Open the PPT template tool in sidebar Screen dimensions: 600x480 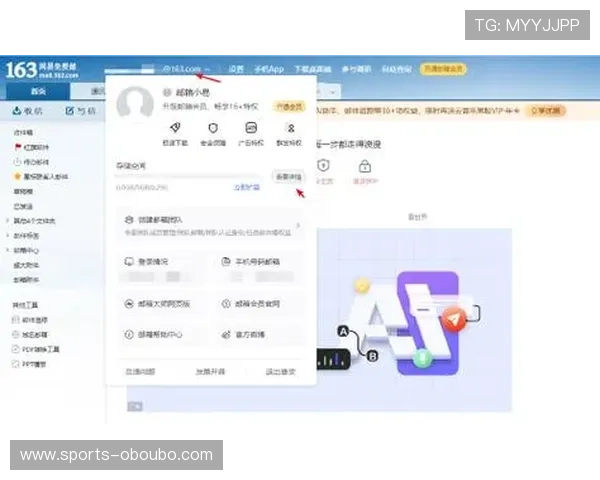coord(29,364)
